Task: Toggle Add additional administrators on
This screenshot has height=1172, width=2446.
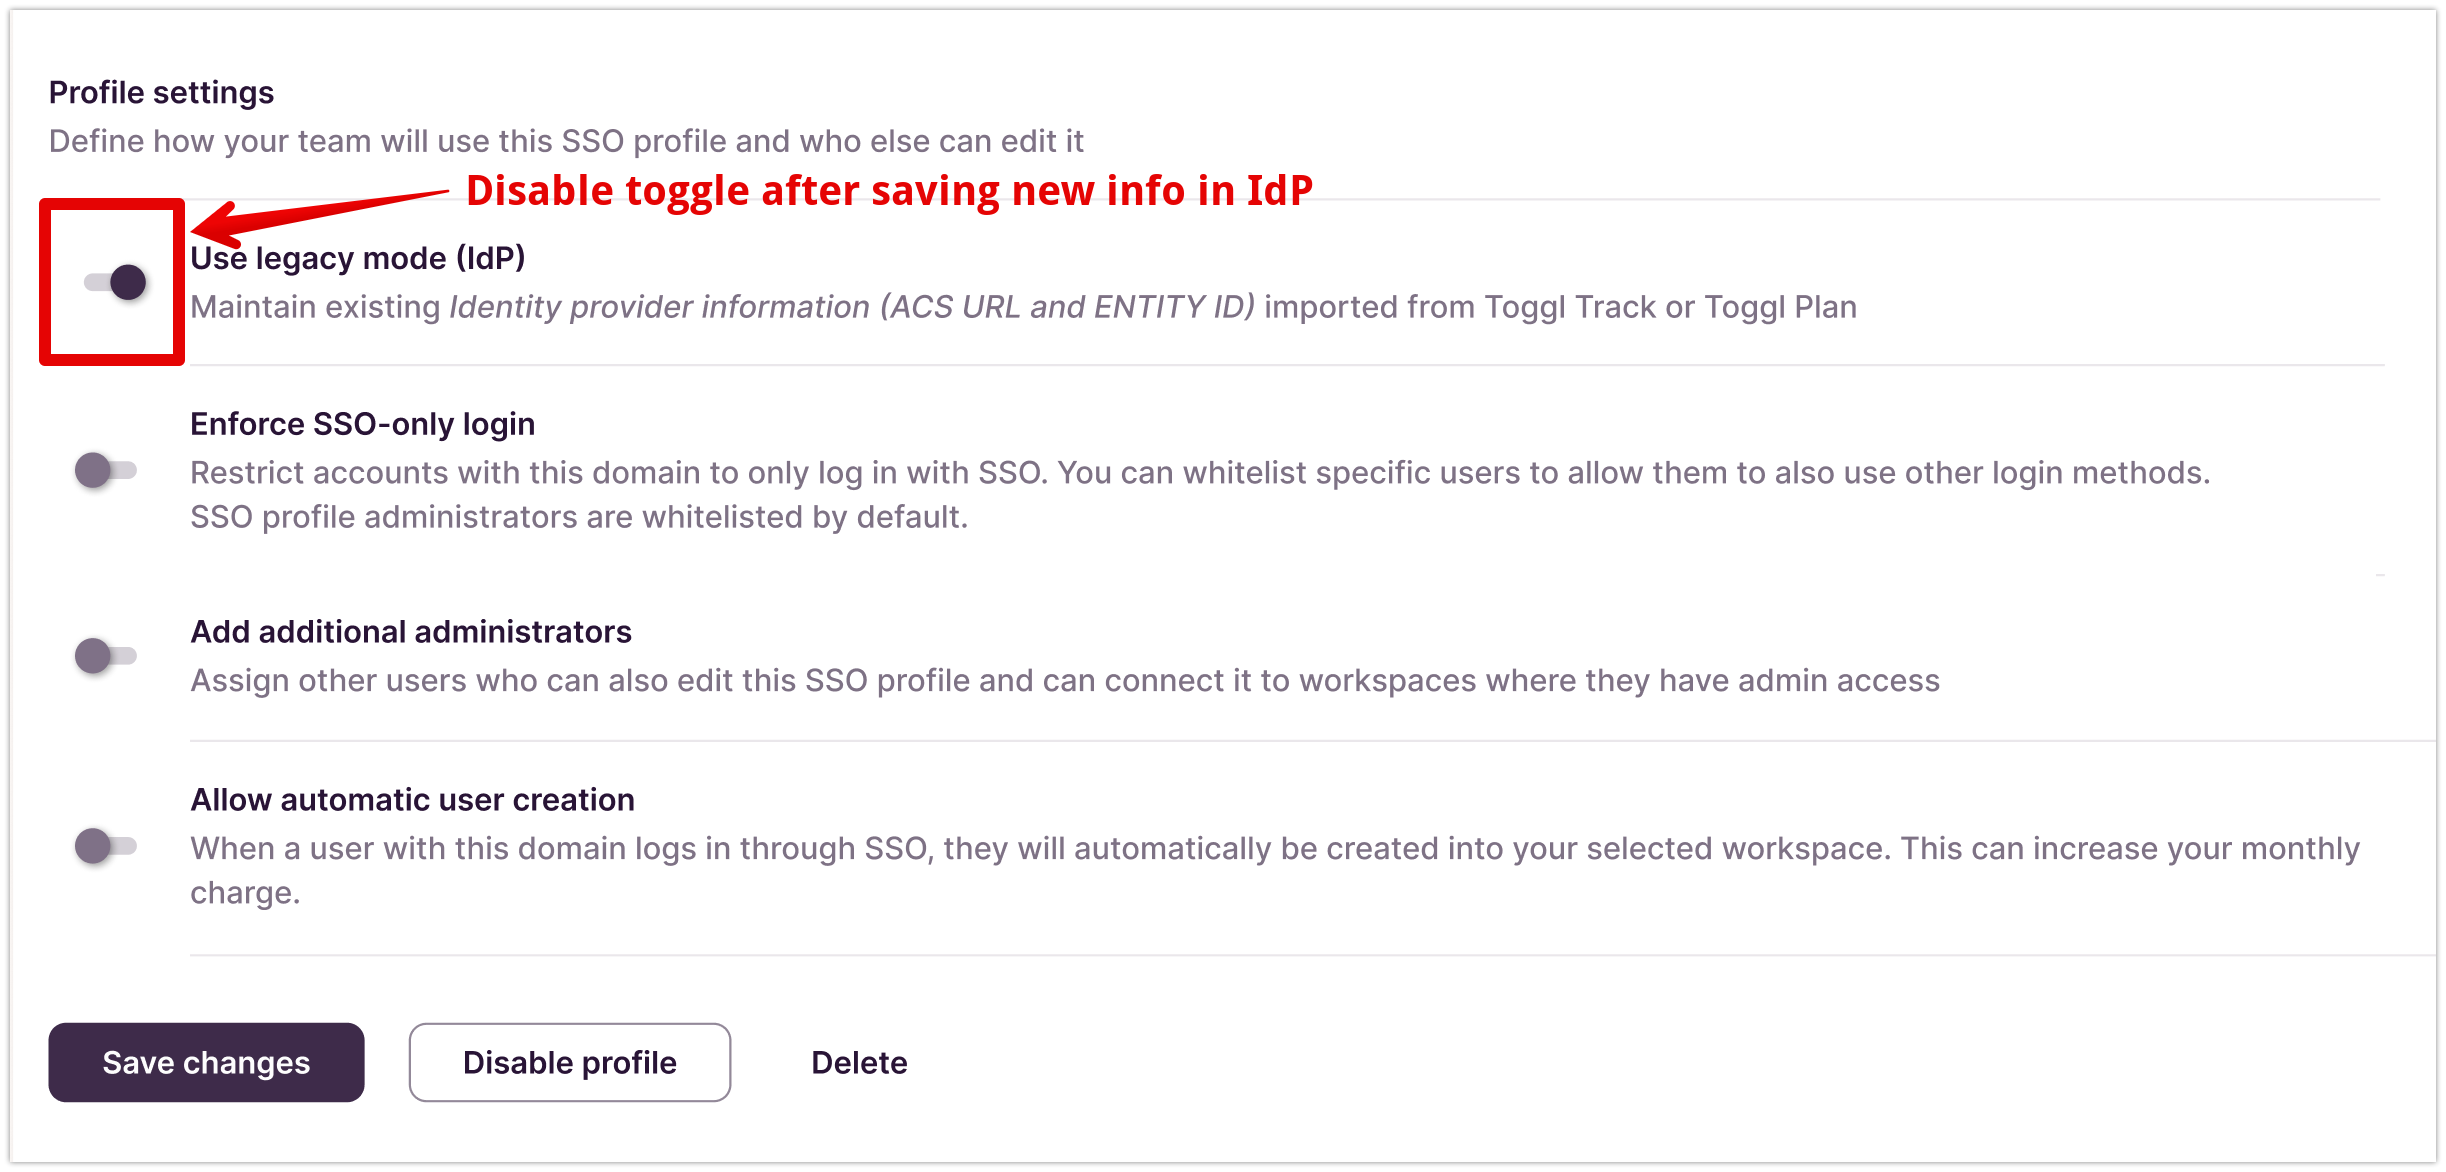Action: coord(105,656)
